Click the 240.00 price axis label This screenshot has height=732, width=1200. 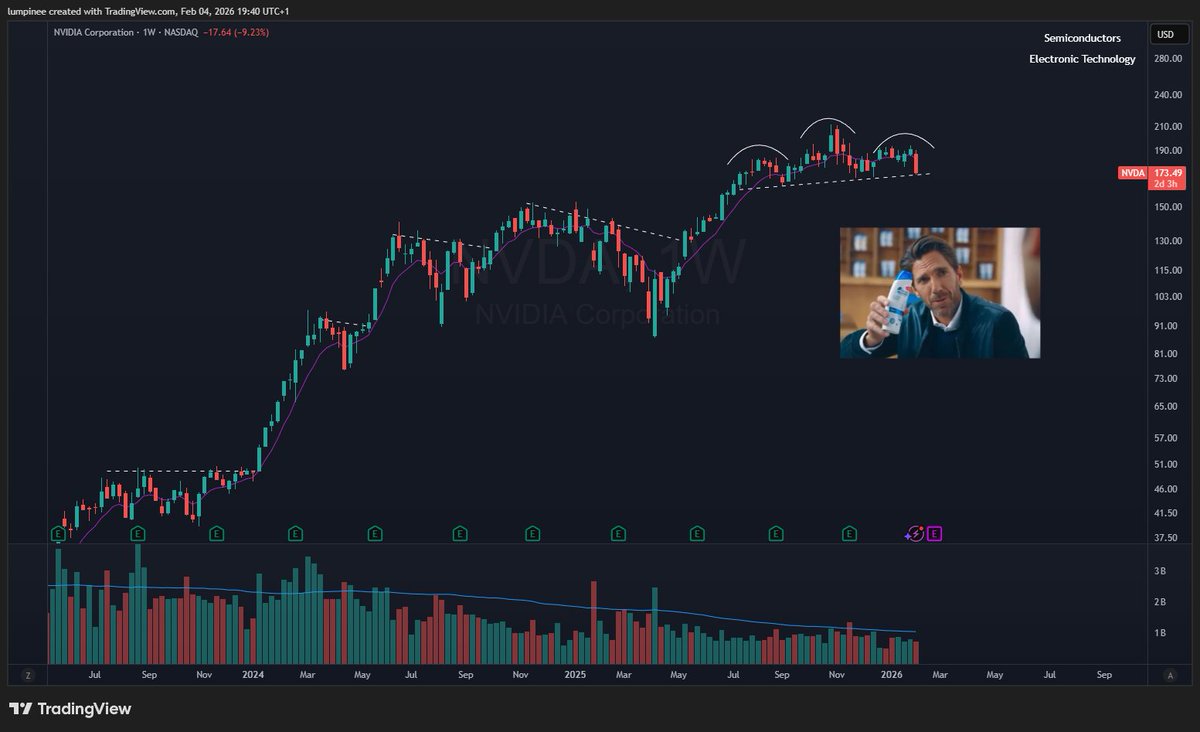click(x=1168, y=96)
